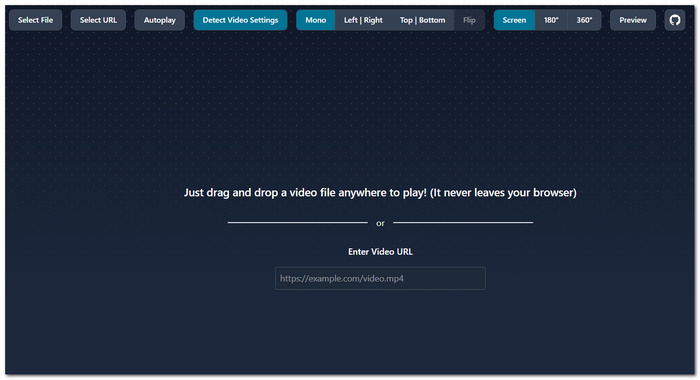
Task: Focus the Enter Video URL field
Action: (380, 278)
